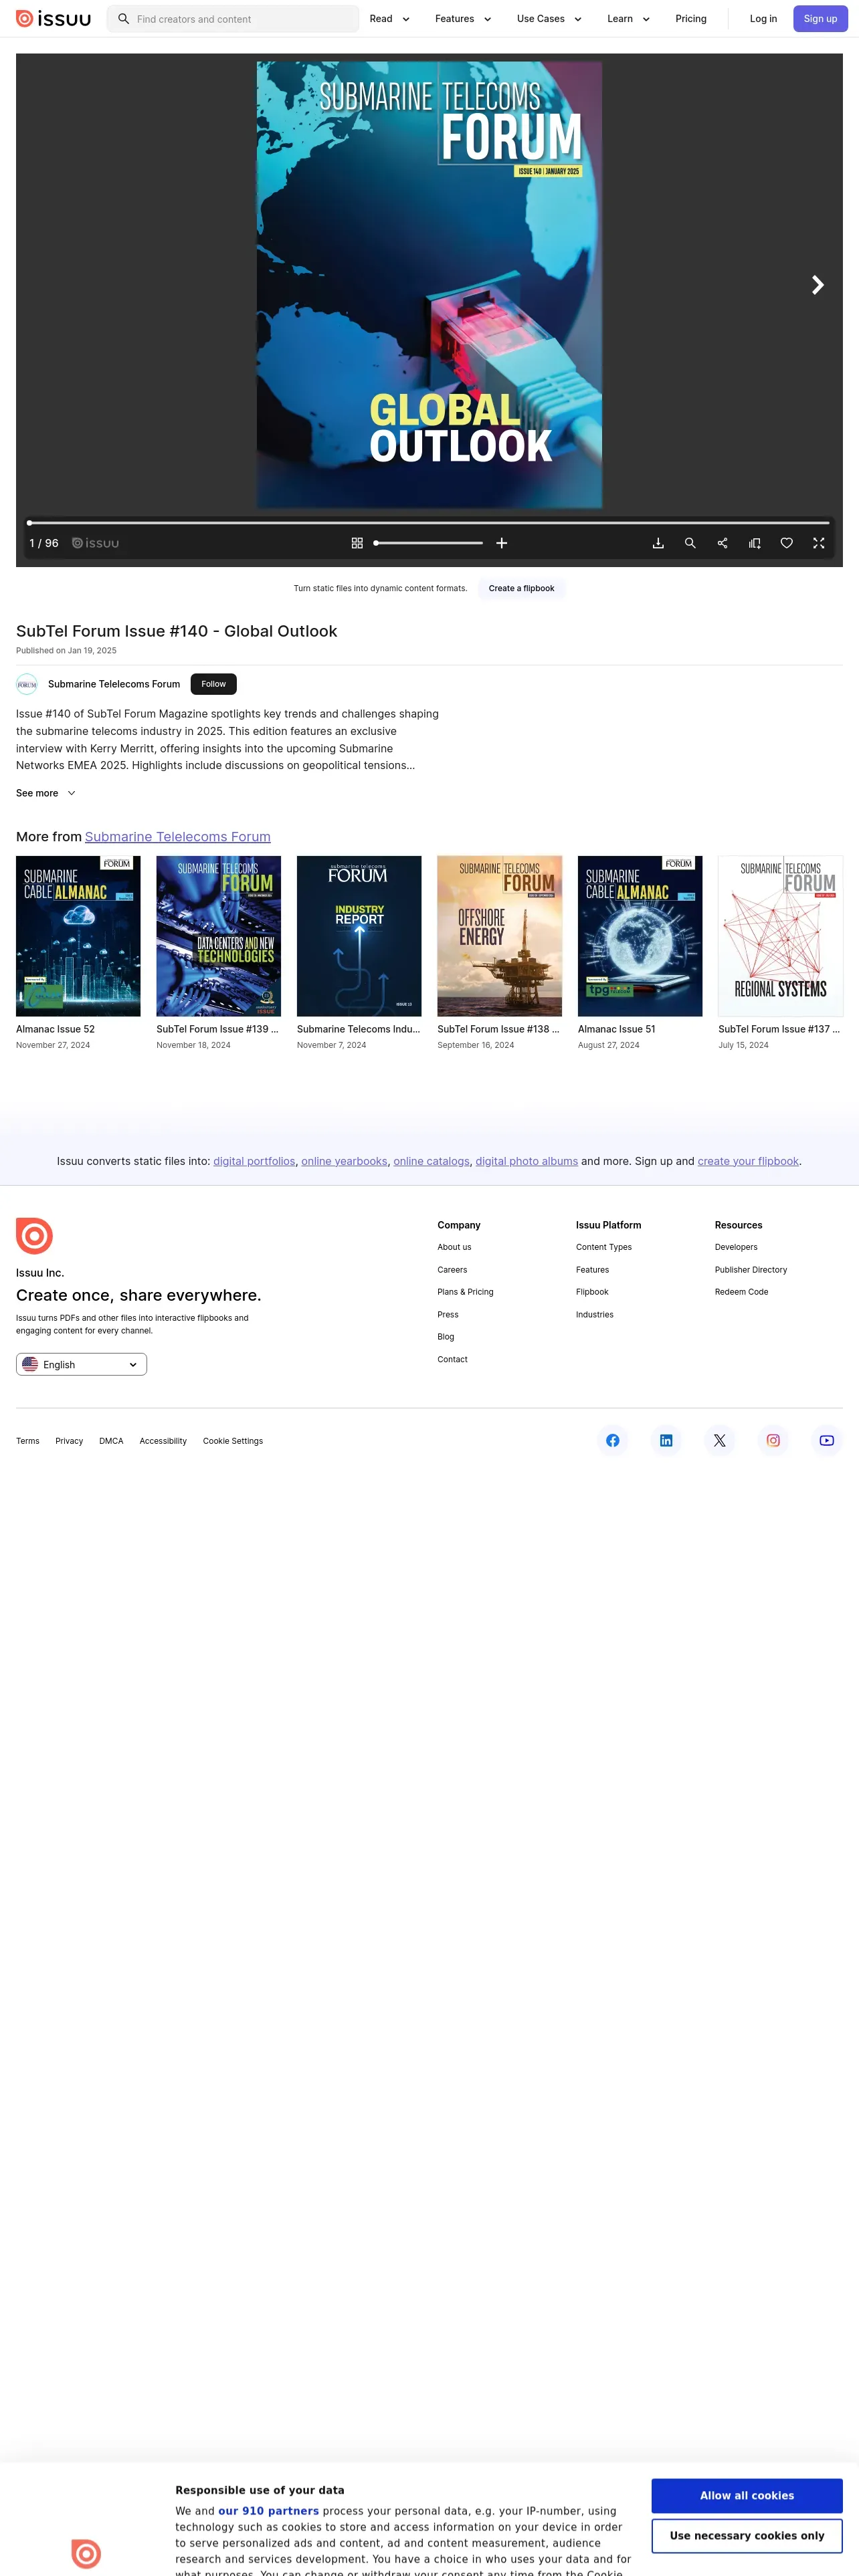The width and height of the screenshot is (859, 2576).
Task: Click Create a flipbook button
Action: point(521,588)
